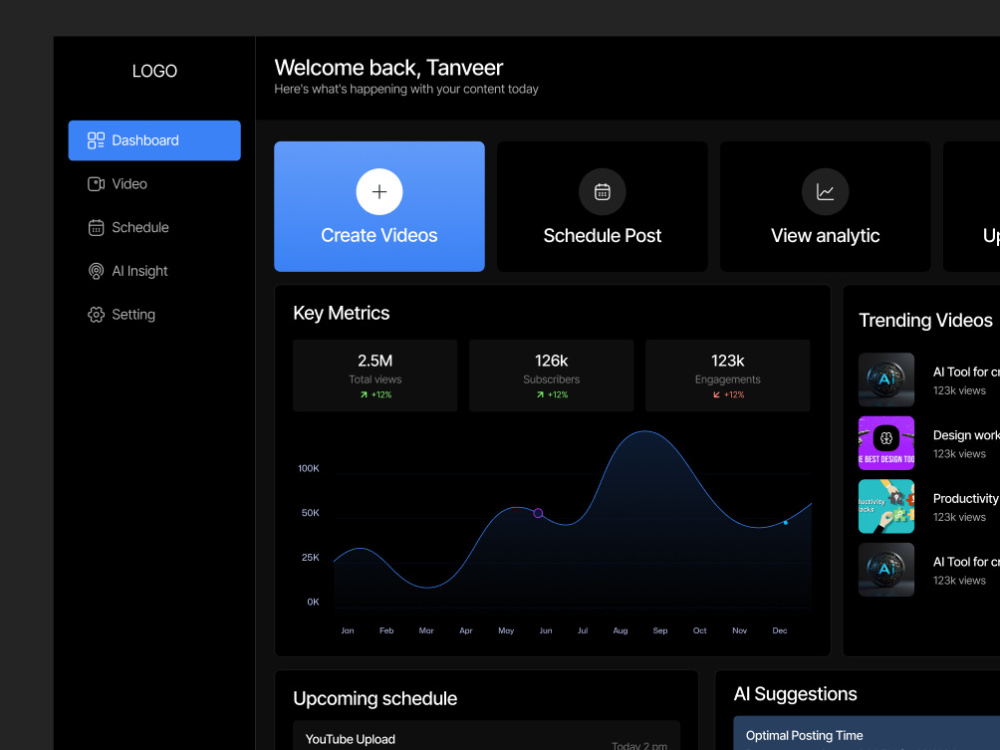Open first AI Tool video thumbnail

coord(886,380)
